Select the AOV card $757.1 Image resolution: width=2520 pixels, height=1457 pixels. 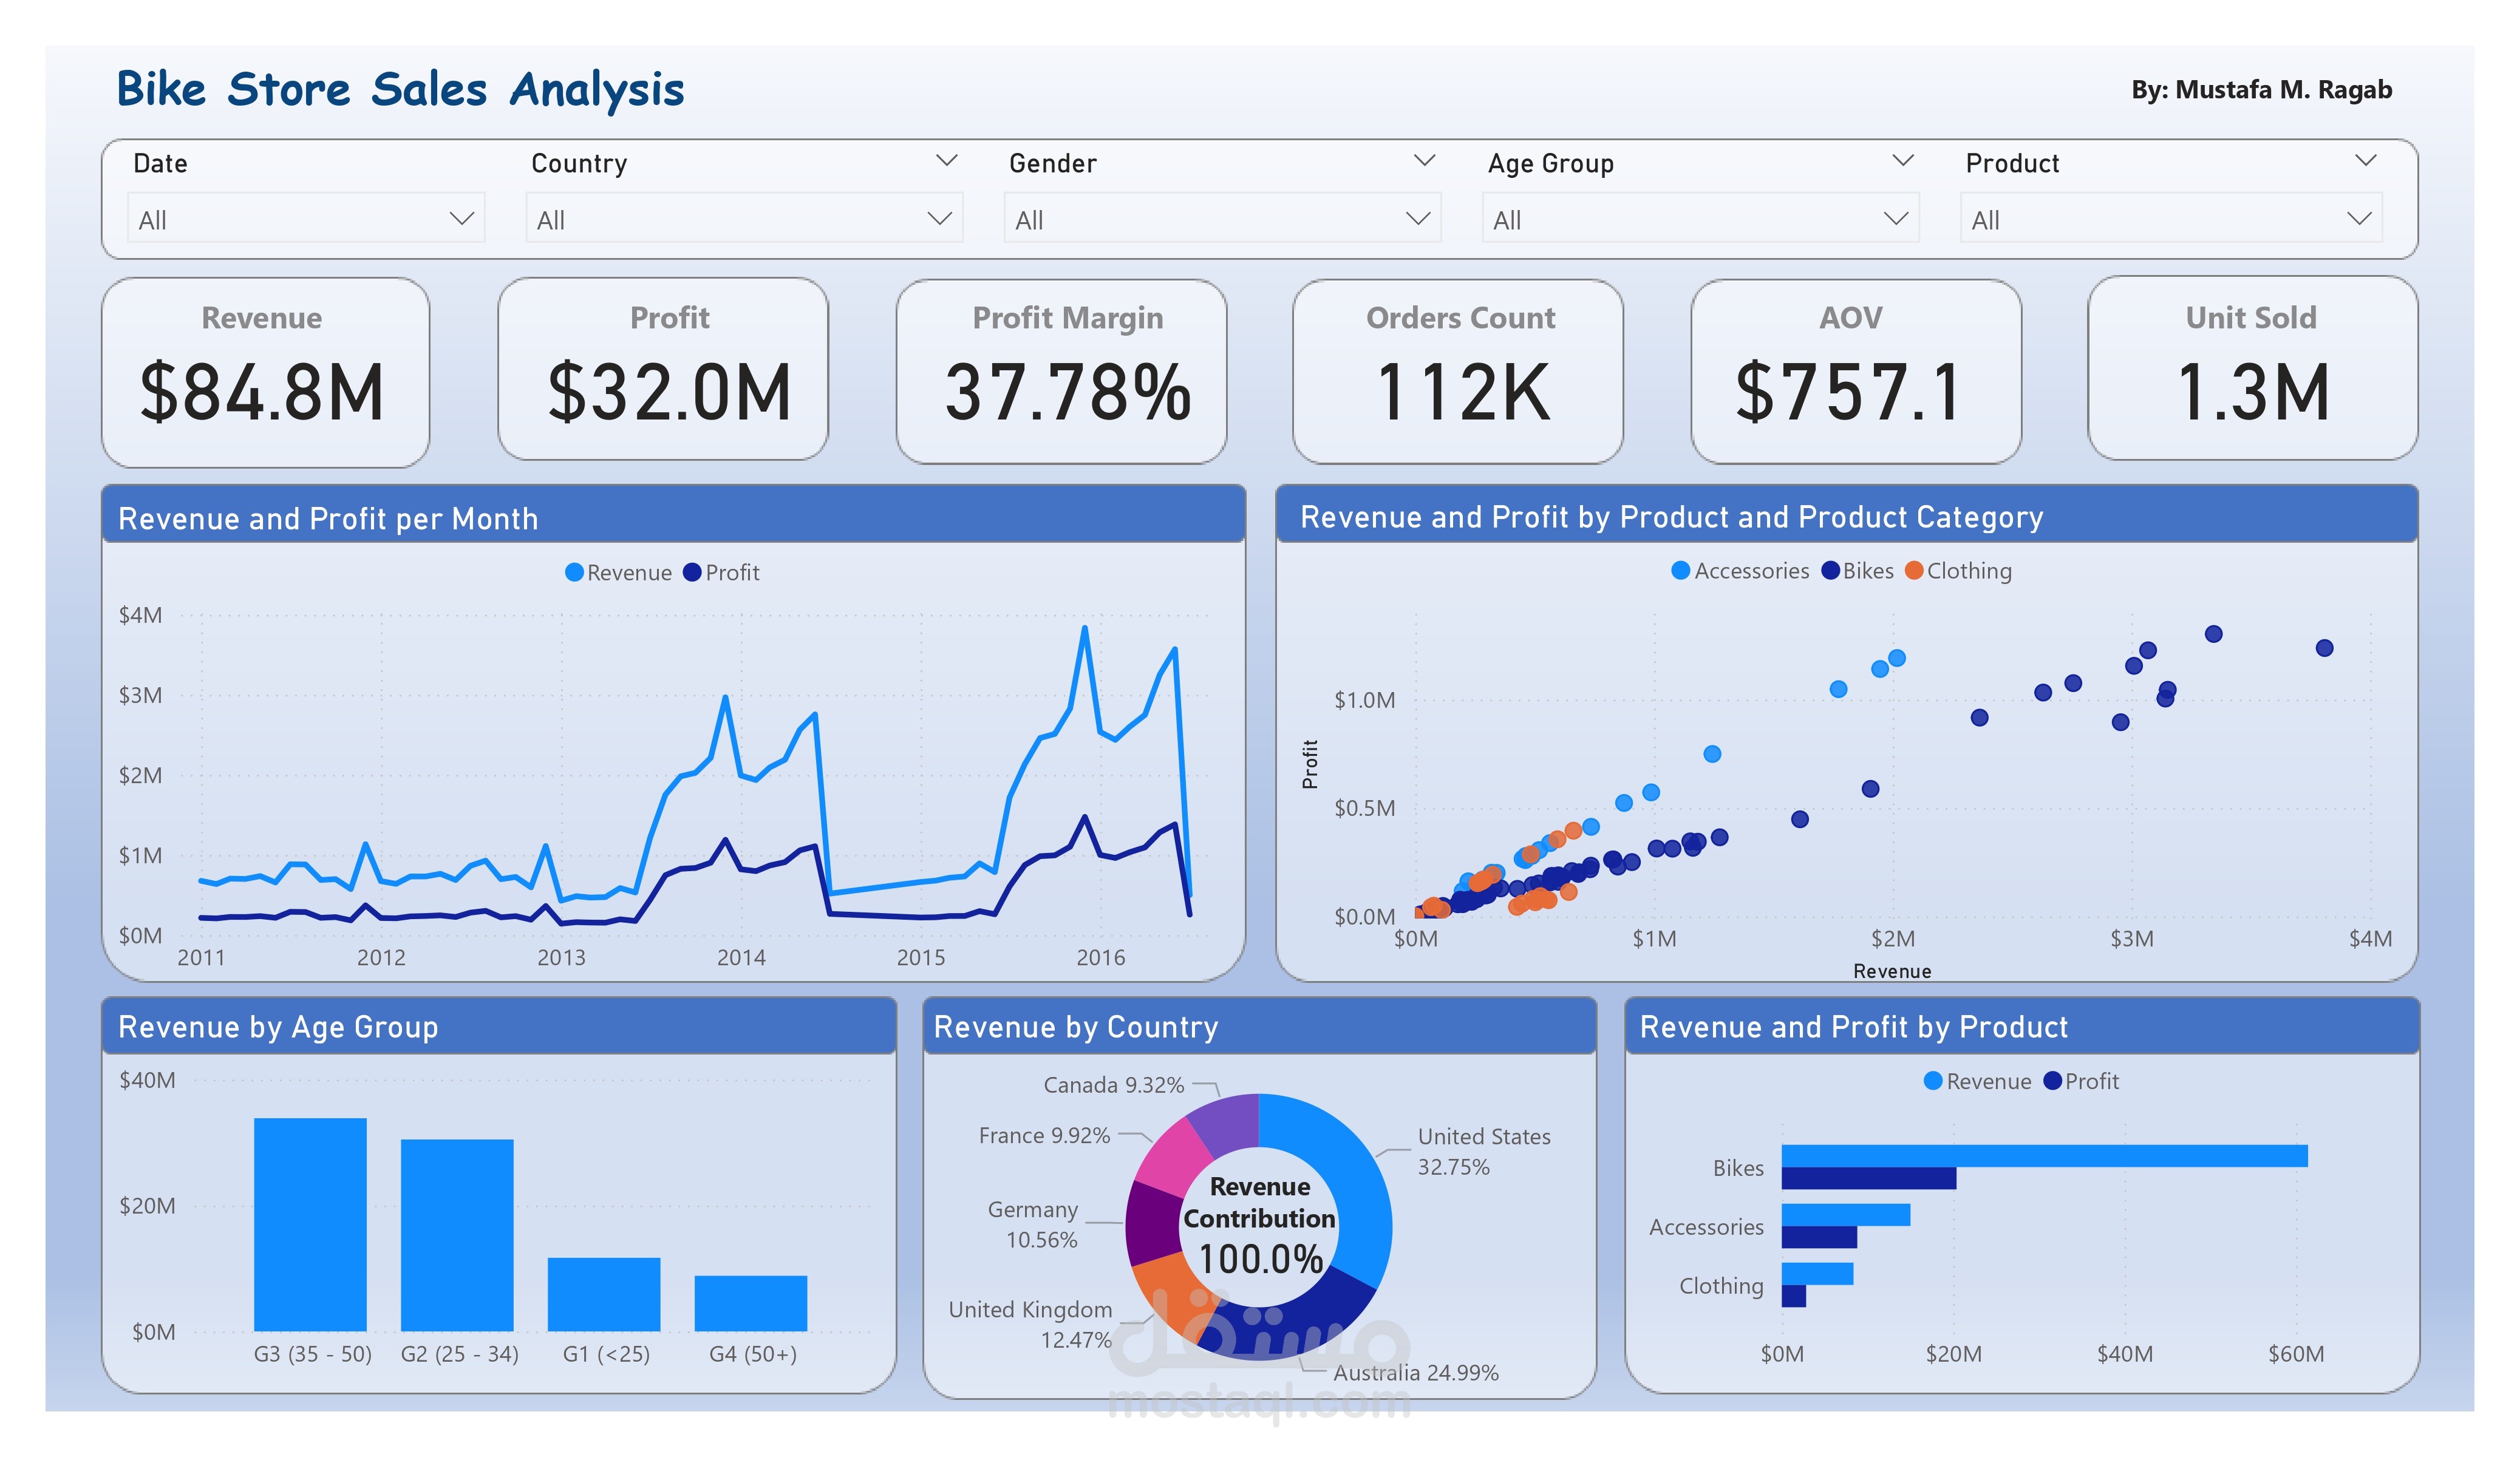click(1856, 371)
